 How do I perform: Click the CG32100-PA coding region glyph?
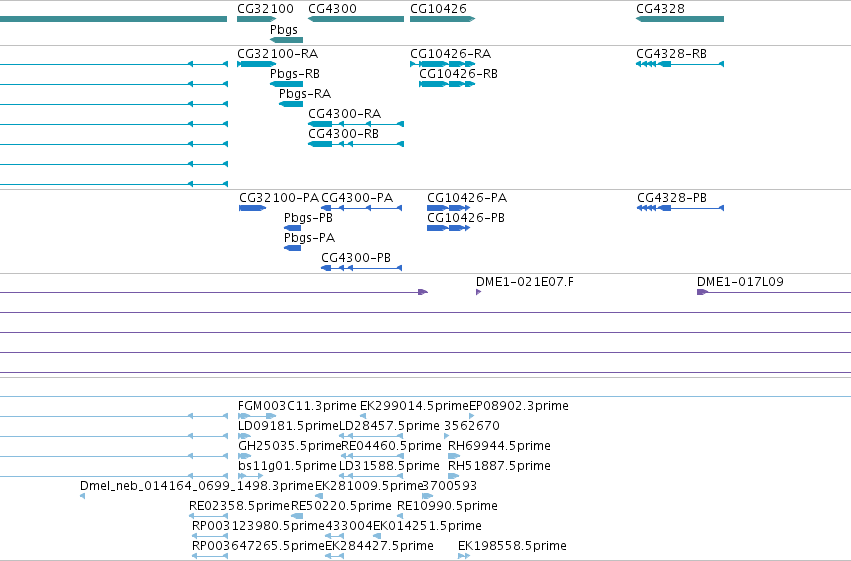click(x=252, y=208)
